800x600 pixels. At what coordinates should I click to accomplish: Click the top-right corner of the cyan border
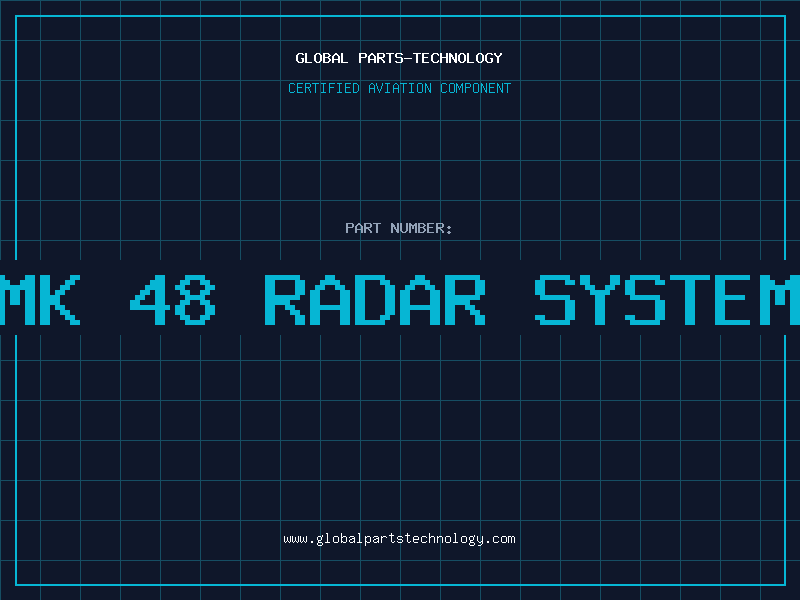(784, 16)
